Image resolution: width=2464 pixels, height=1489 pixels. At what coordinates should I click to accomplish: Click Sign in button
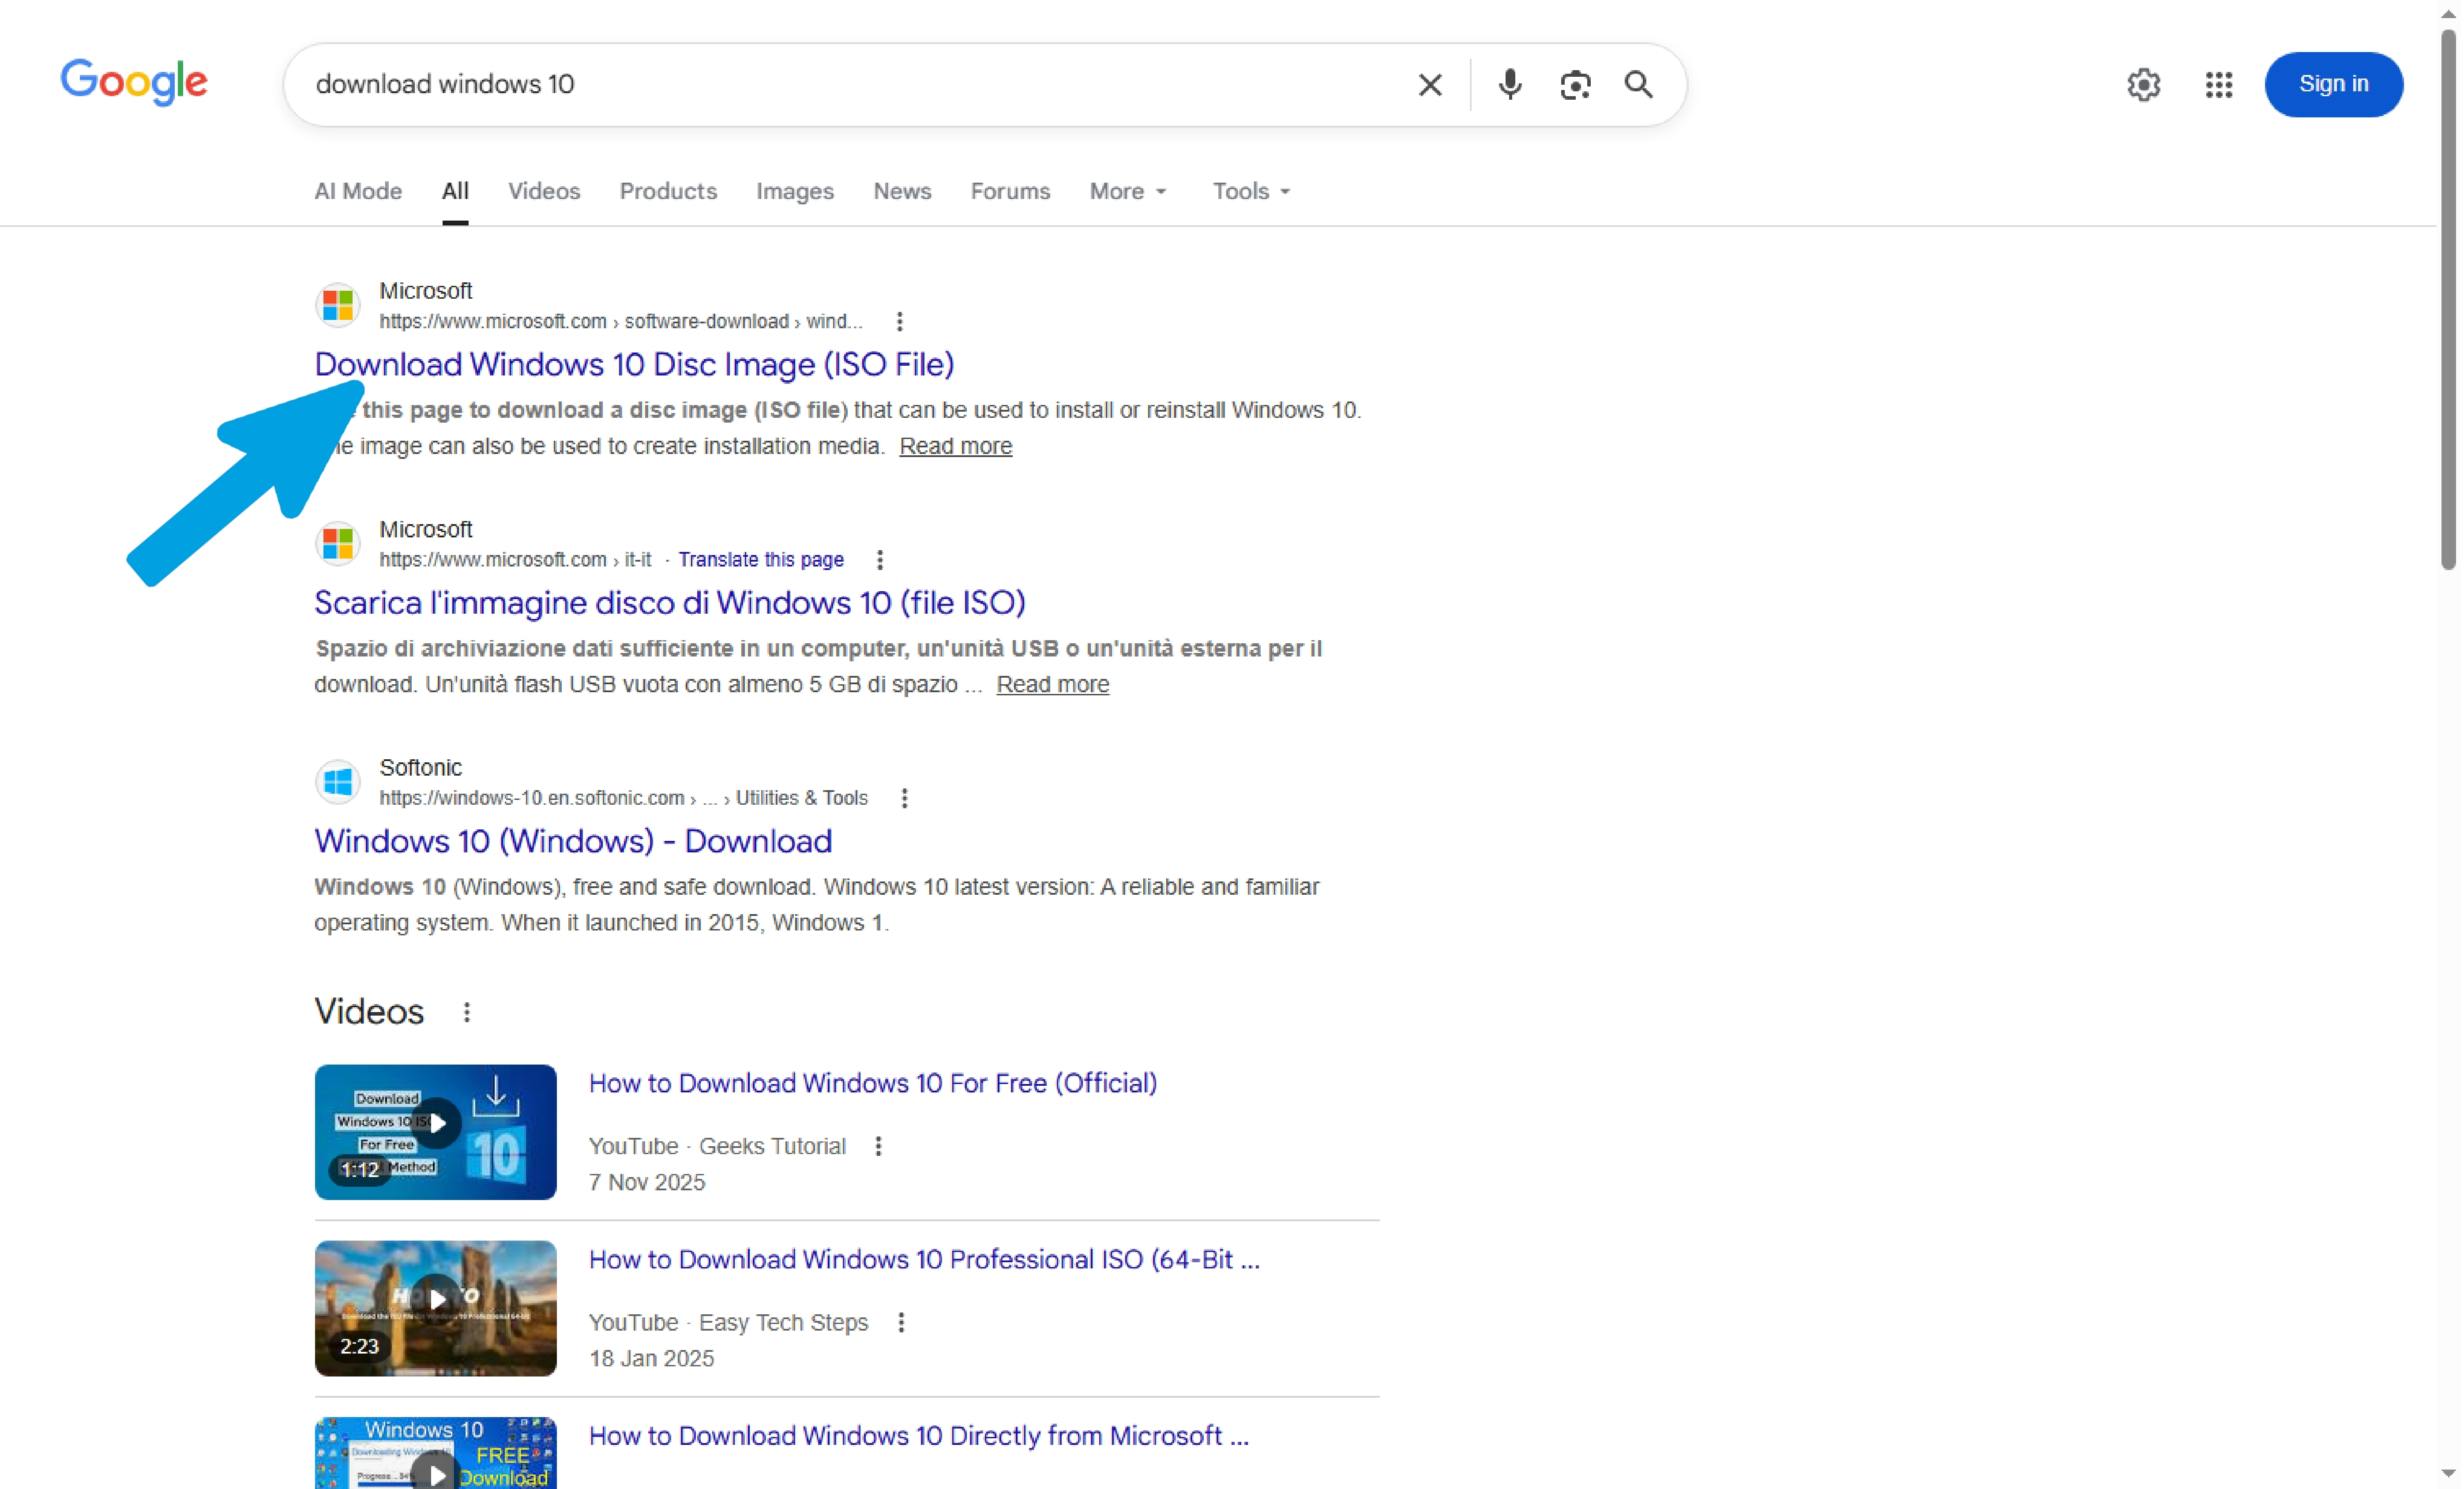point(2333,84)
